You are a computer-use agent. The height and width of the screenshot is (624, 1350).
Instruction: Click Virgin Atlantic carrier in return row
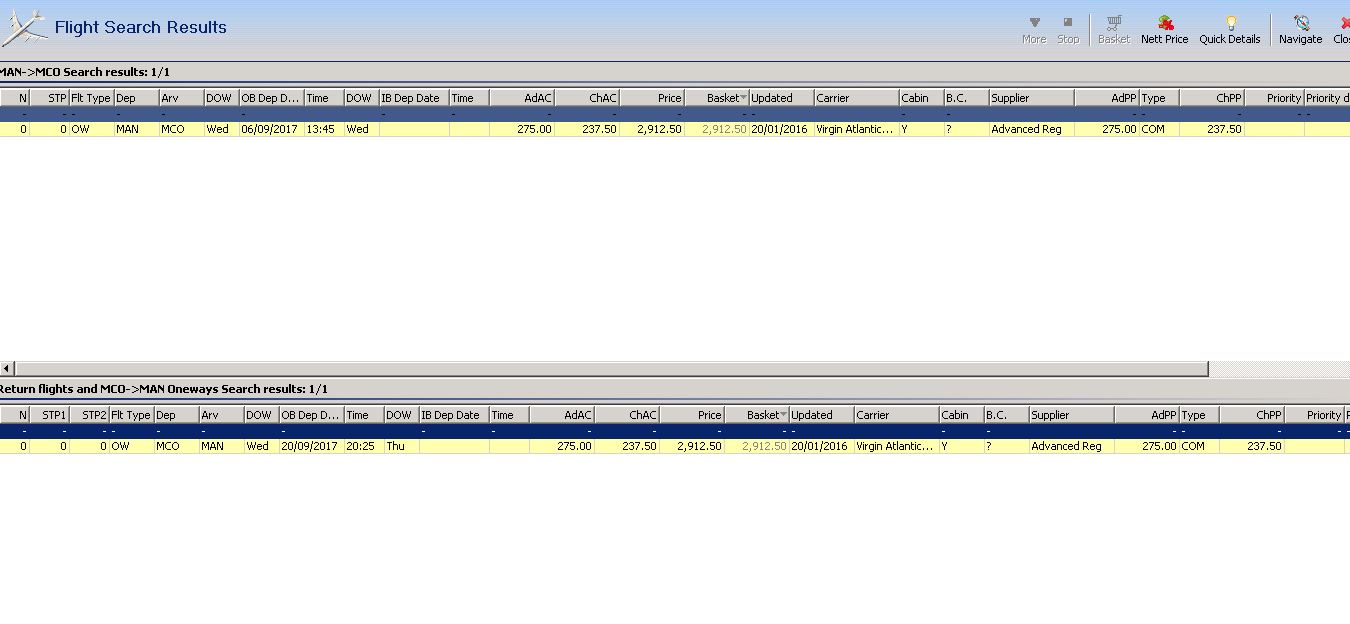coord(896,446)
